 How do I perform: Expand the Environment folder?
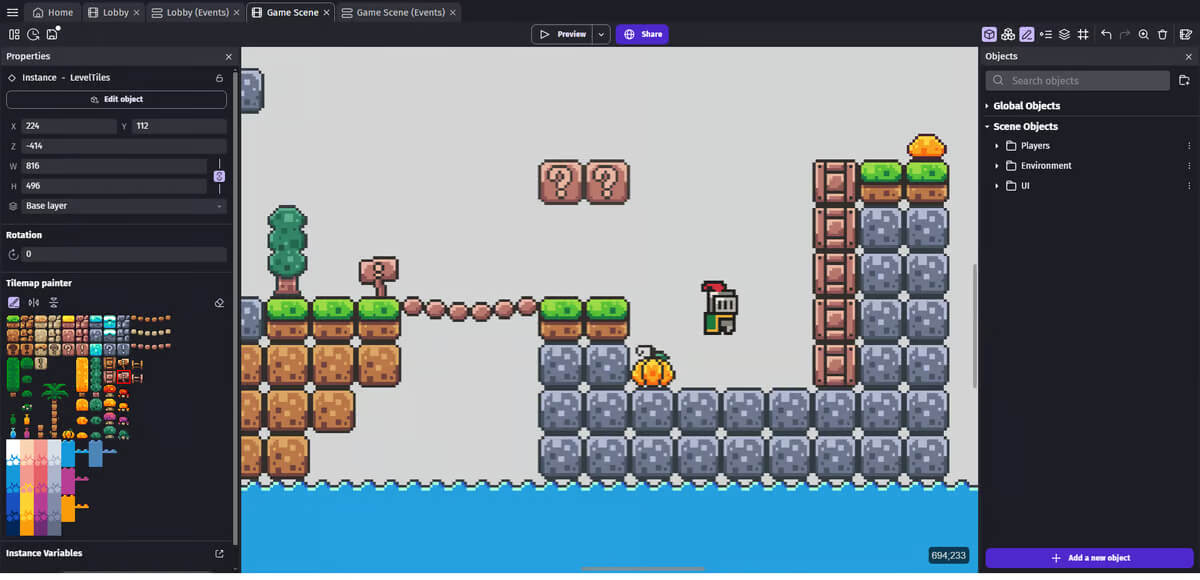997,166
